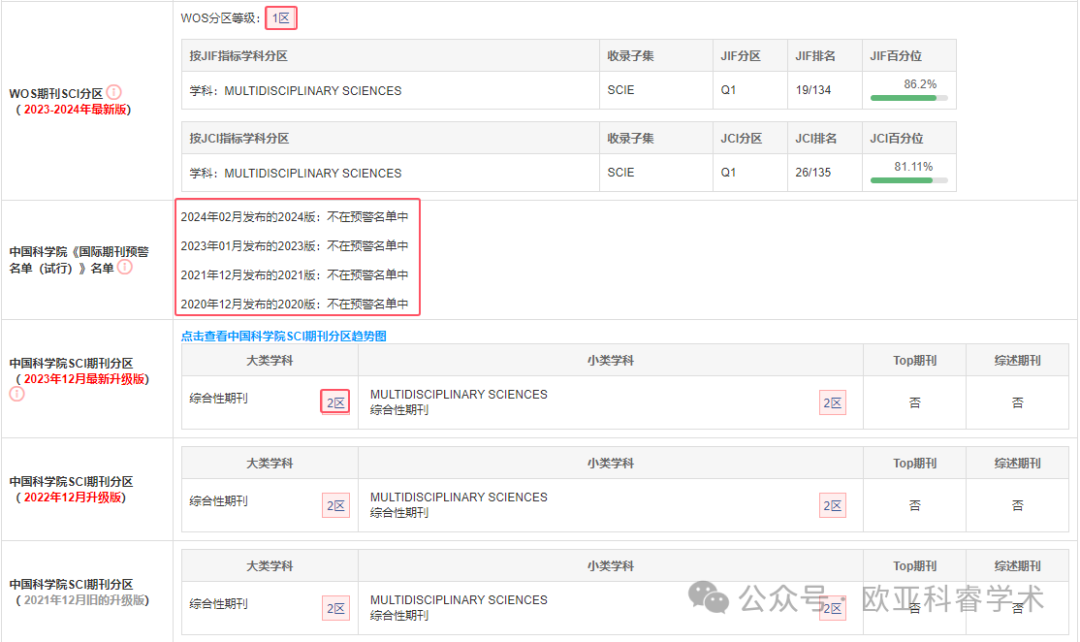Image resolution: width=1080 pixels, height=642 pixels.
Task: Select the 按JIF指标学科分区 header
Action: [x=238, y=56]
